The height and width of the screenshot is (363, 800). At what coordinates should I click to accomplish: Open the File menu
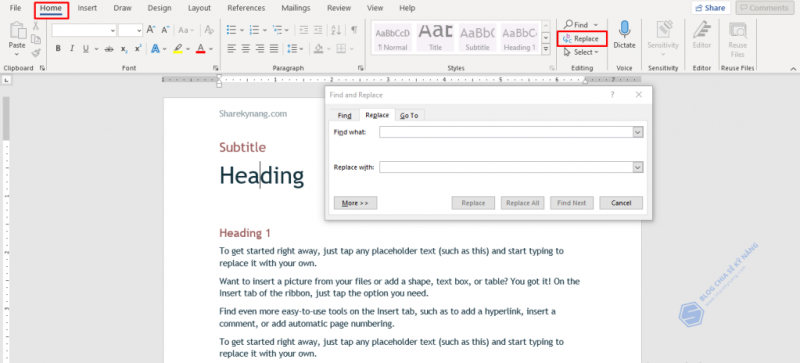[x=16, y=8]
